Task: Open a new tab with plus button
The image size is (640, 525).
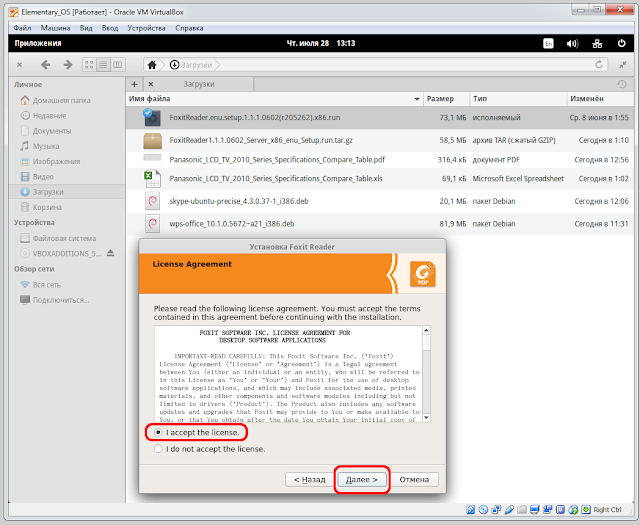Action: (x=134, y=84)
